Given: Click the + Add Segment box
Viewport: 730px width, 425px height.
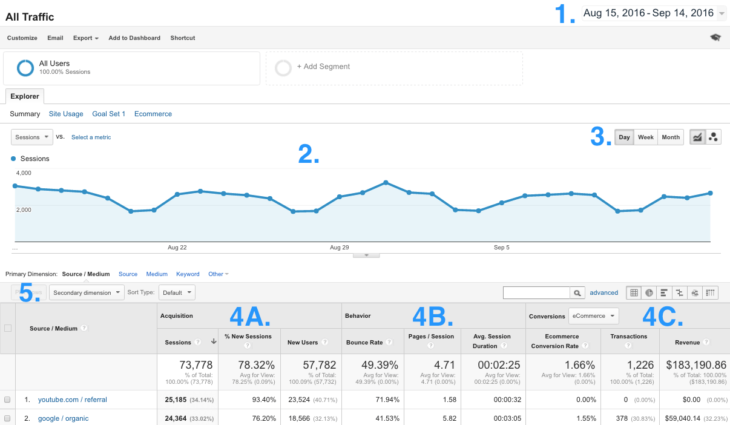Looking at the screenshot, I should coord(394,68).
